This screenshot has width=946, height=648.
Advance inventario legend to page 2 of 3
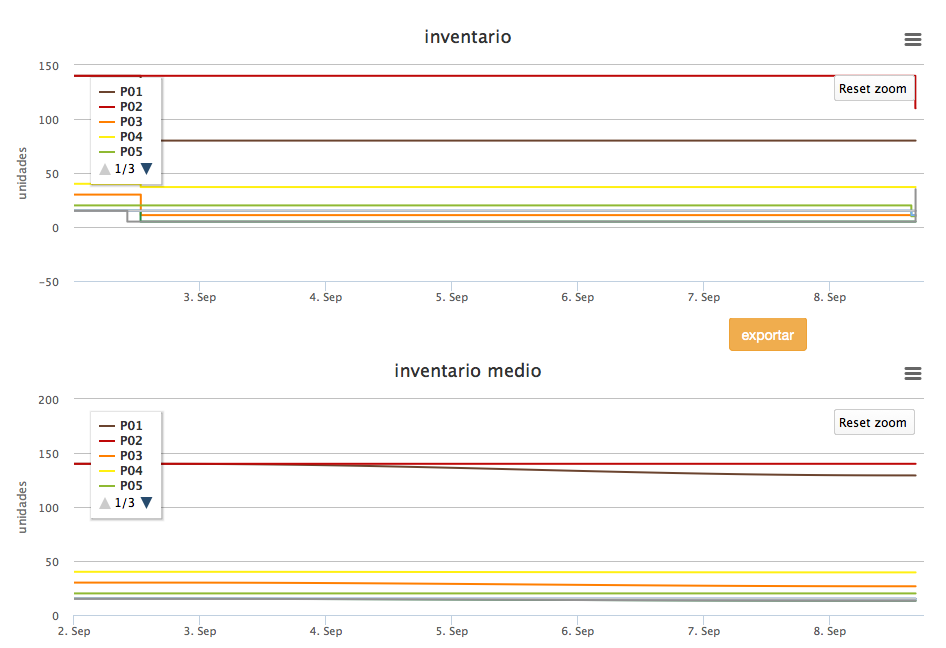click(148, 168)
